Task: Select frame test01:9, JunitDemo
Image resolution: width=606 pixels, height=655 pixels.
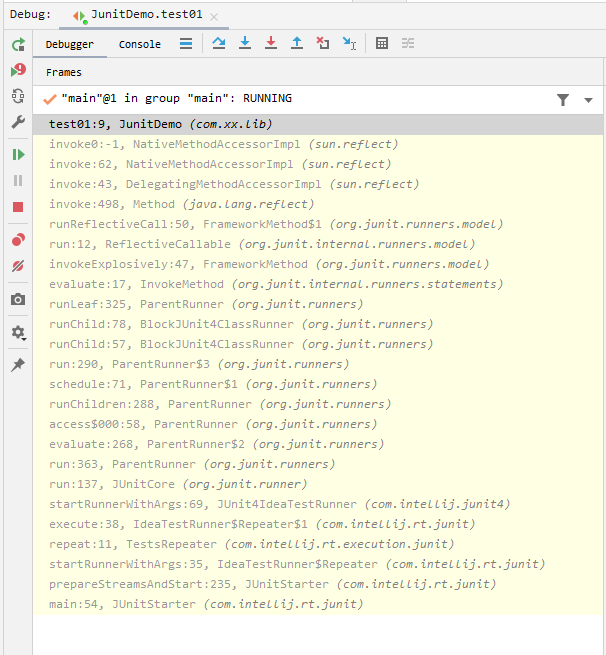Action: pyautogui.click(x=318, y=124)
